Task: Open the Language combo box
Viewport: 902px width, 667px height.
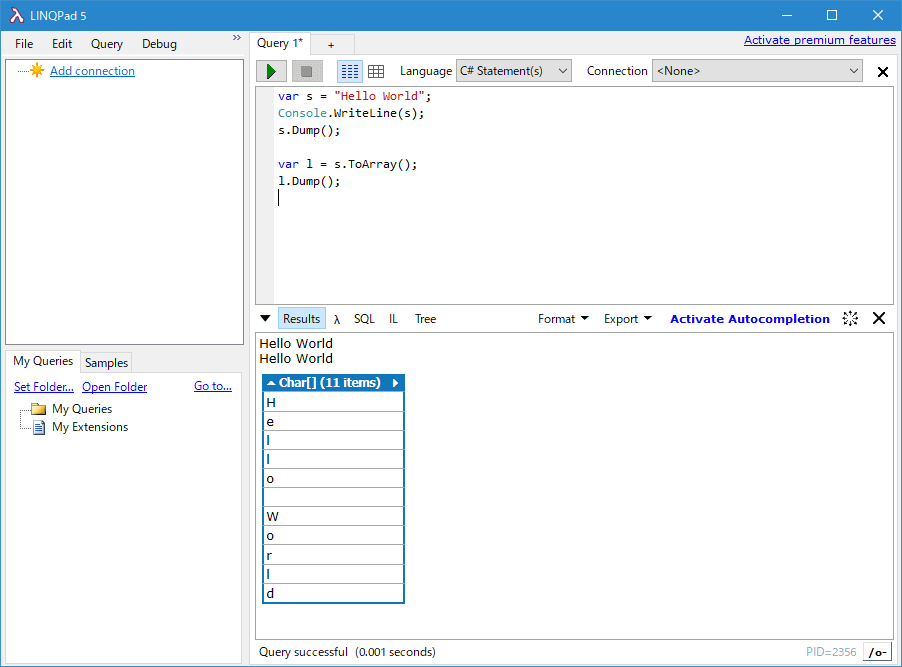Action: 513,71
